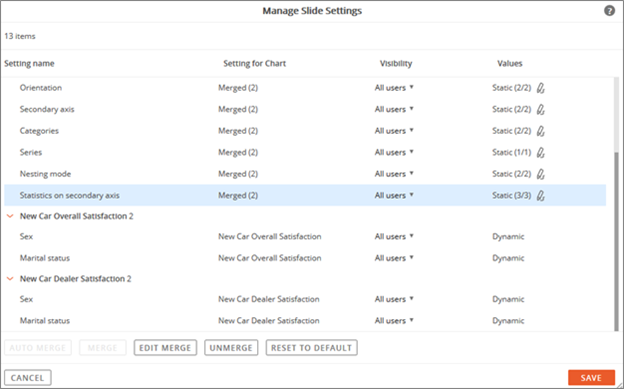Save the slide settings
This screenshot has width=624, height=389.
tap(591, 377)
